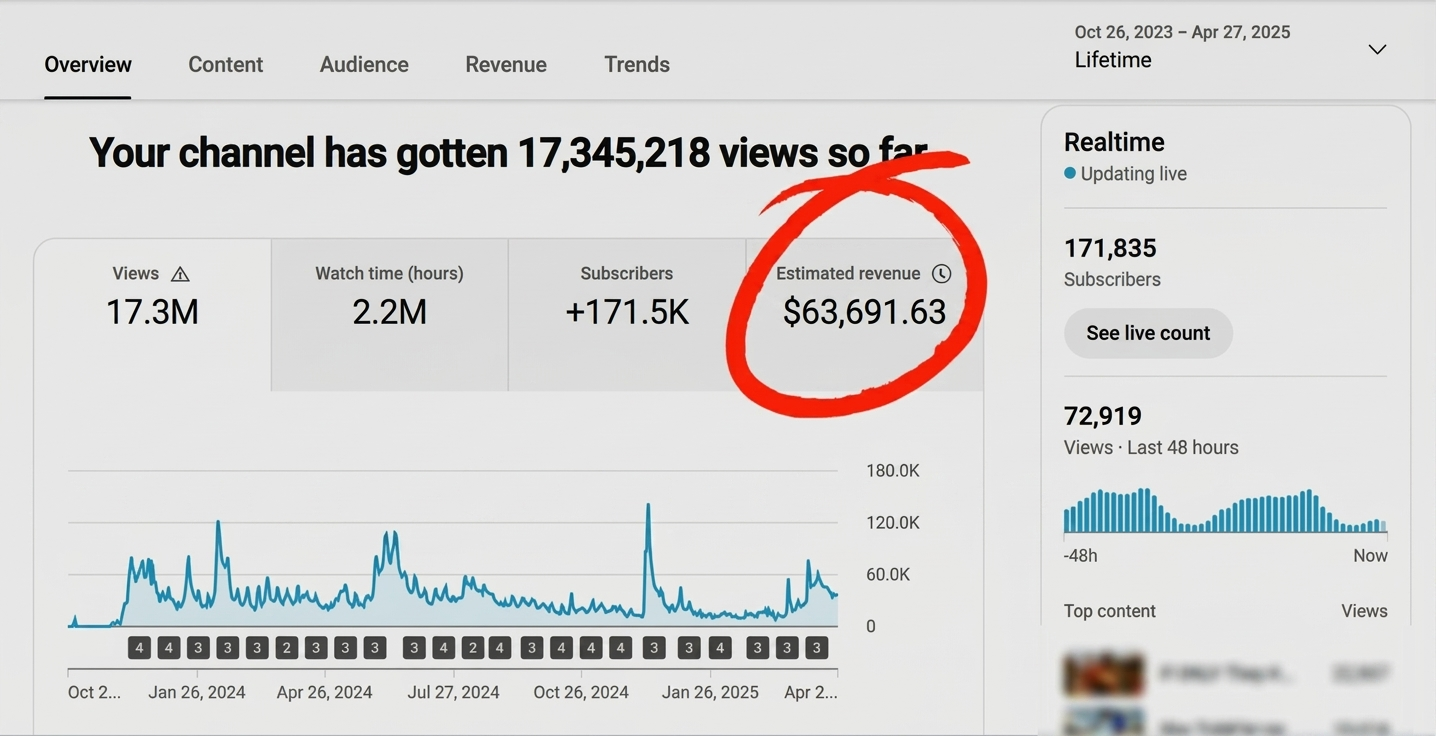Viewport: 1436px width, 736px height.
Task: Click the Jan 26, 2025 axis date
Action: (710, 692)
